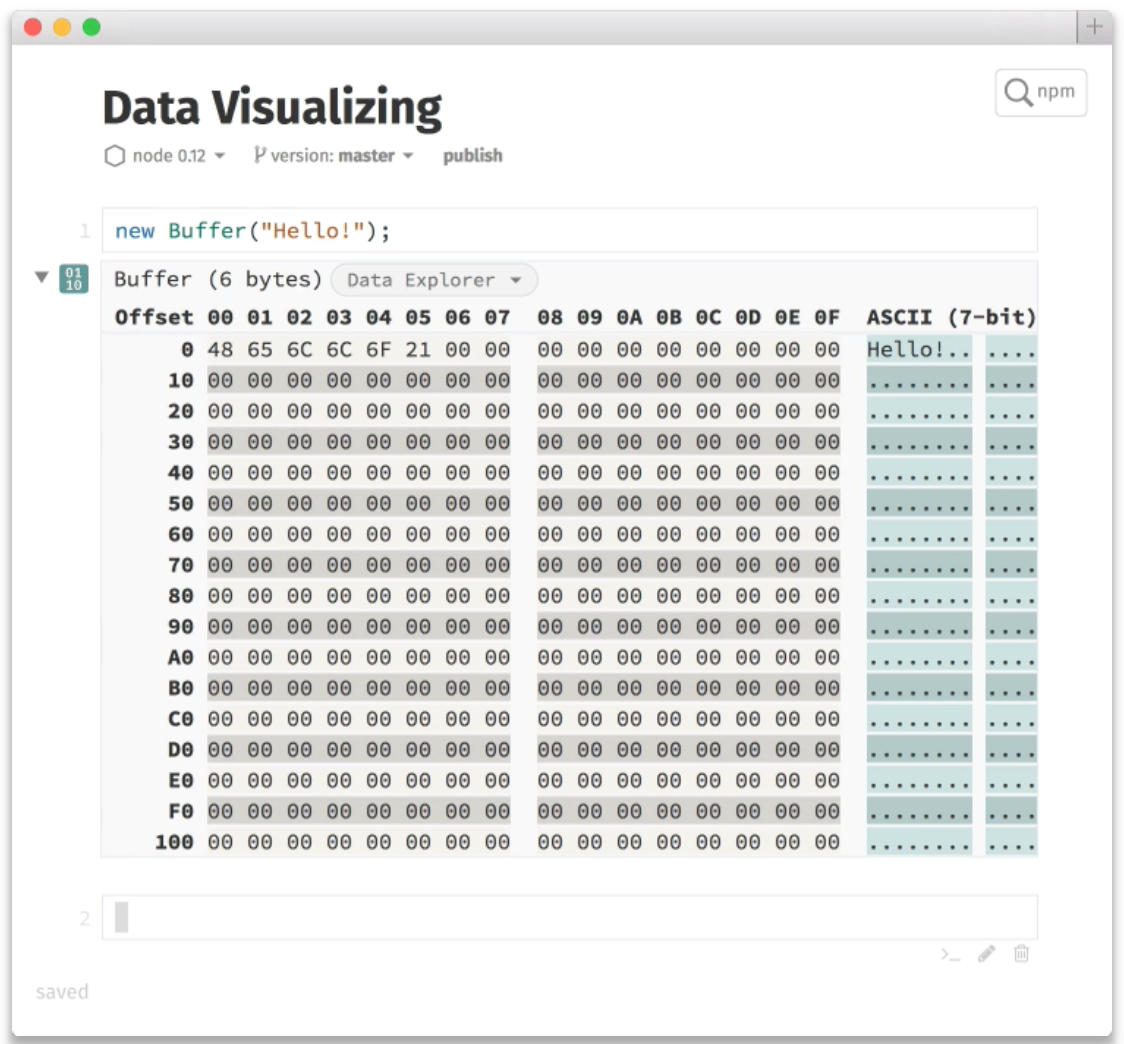Click hex byte 48 in row 0
The height and width of the screenshot is (1044, 1124).
tap(220, 349)
